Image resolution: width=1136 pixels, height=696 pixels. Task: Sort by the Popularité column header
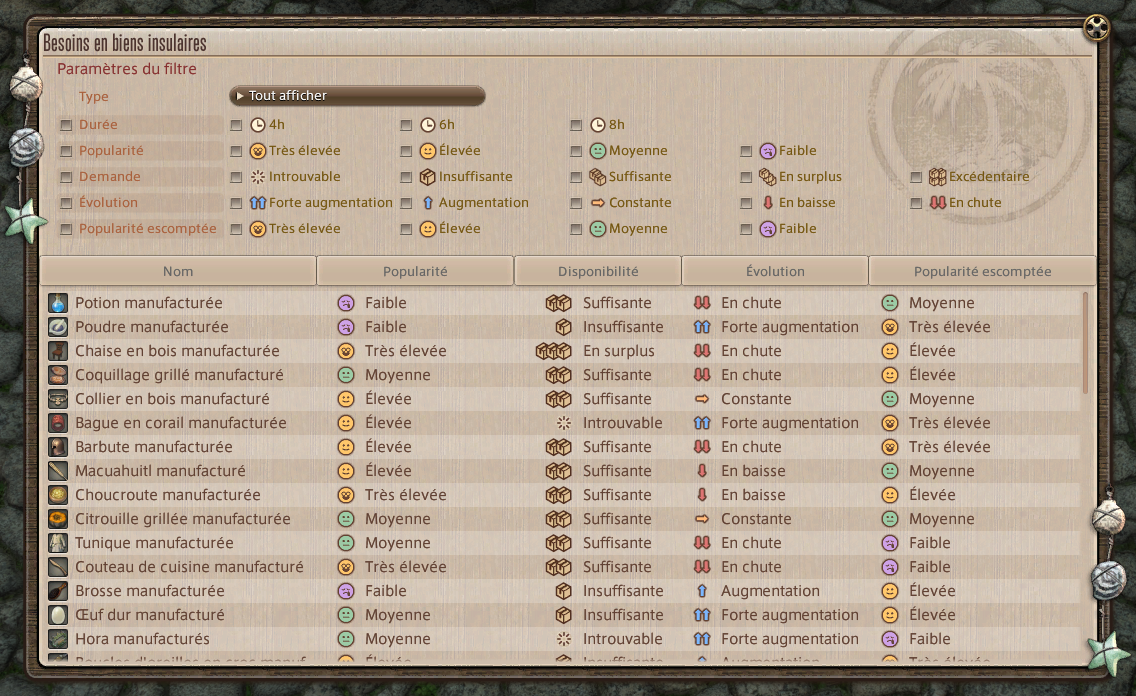[415, 271]
